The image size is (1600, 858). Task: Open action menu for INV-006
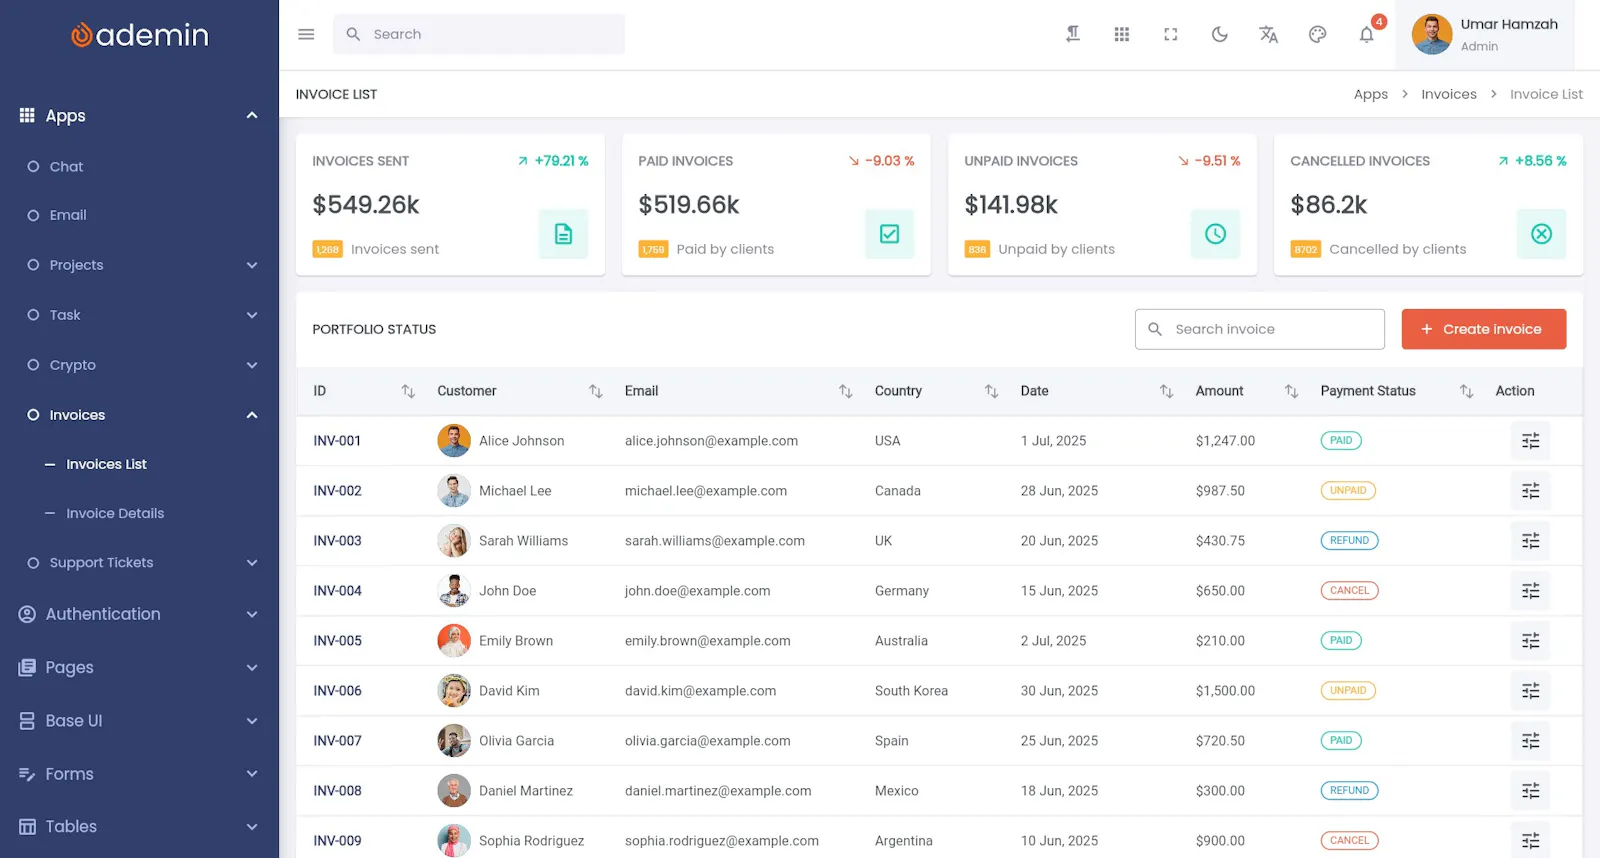coord(1530,691)
